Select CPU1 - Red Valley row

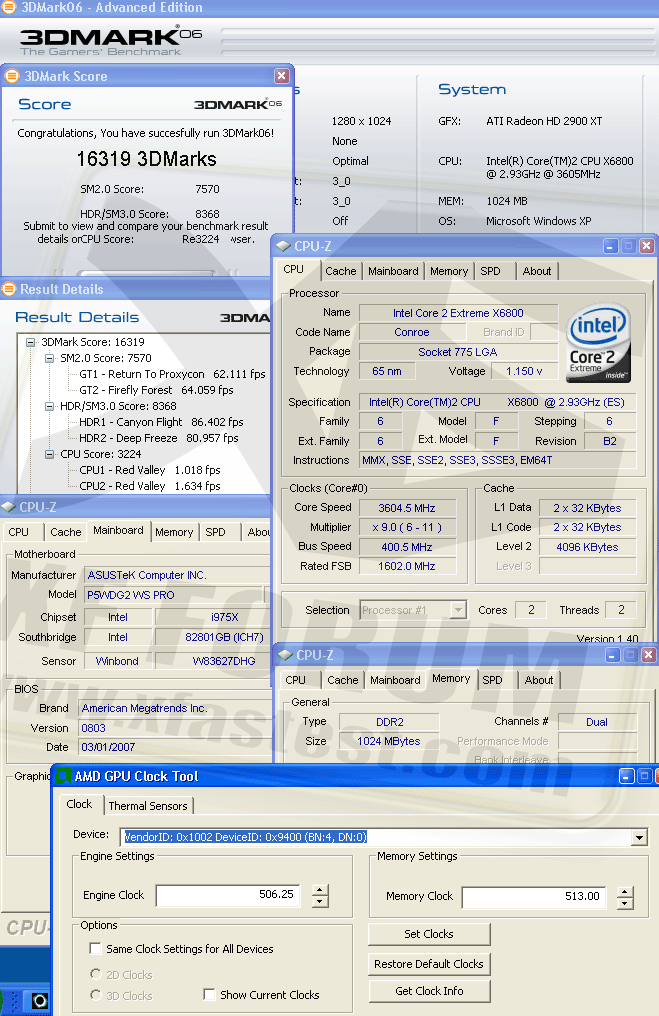click(150, 470)
